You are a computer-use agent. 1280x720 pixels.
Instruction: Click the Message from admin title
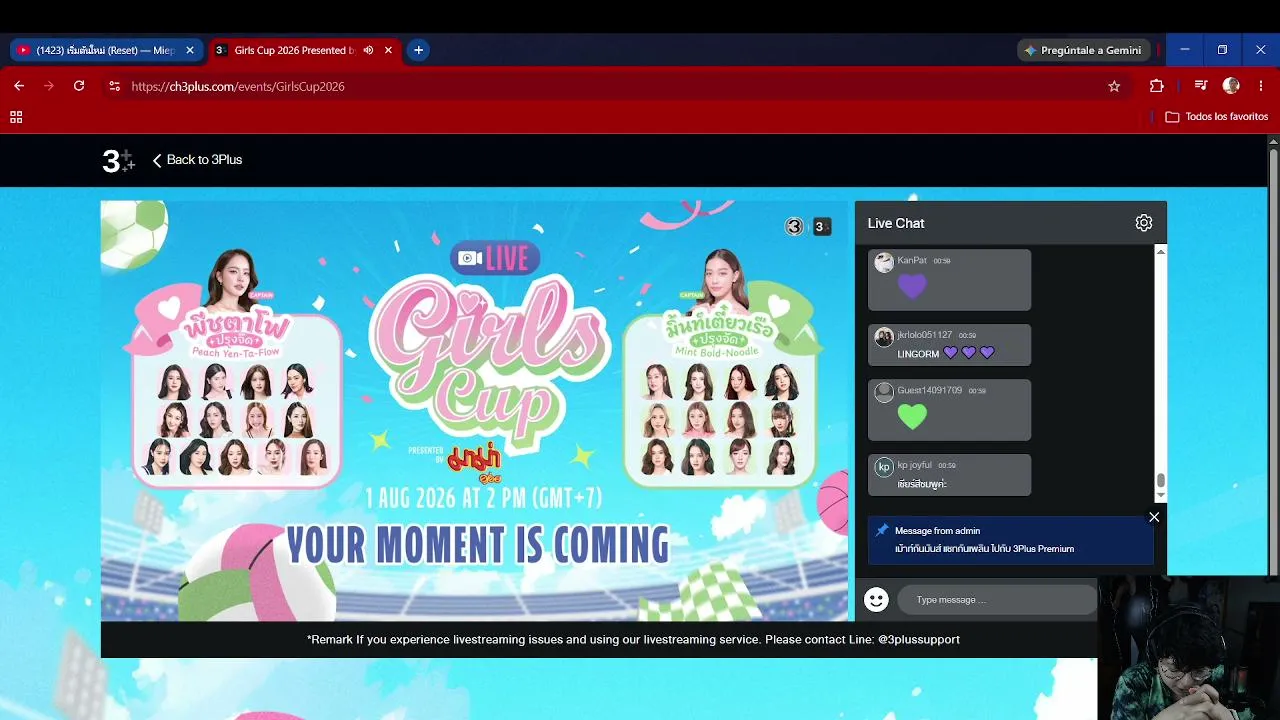tap(937, 531)
